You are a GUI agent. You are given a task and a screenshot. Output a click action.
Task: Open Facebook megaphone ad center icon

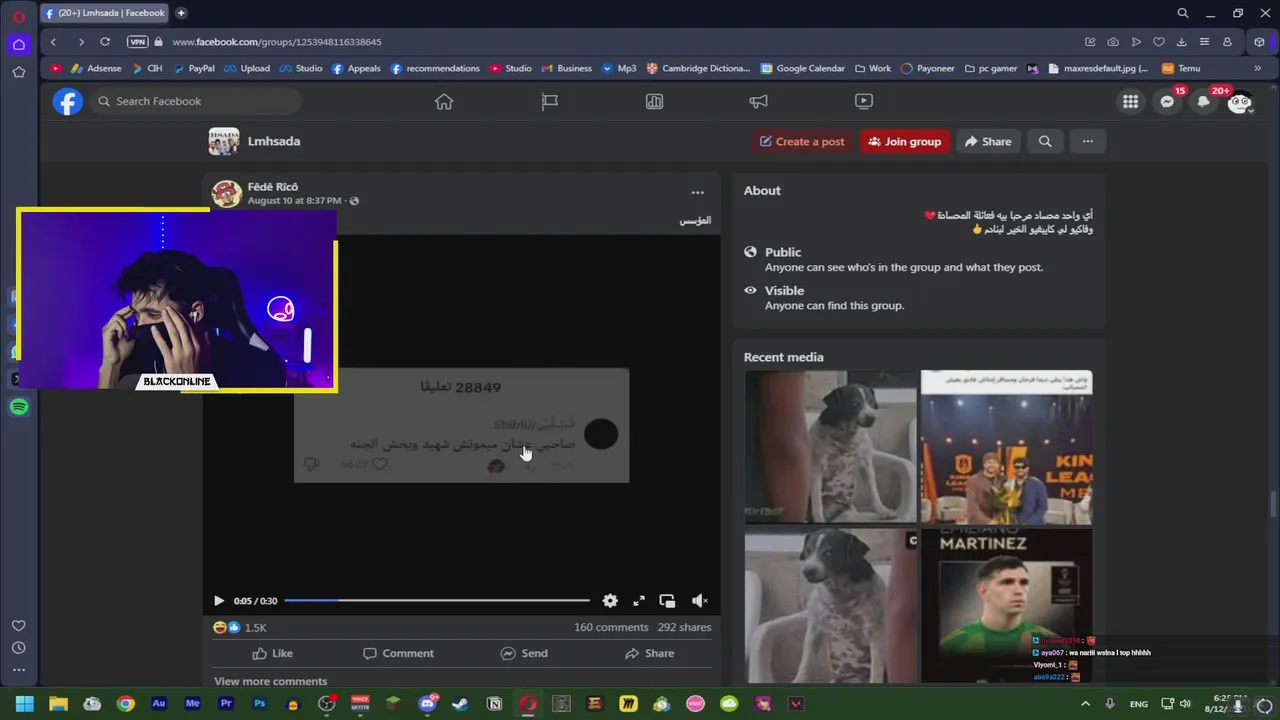click(x=759, y=101)
